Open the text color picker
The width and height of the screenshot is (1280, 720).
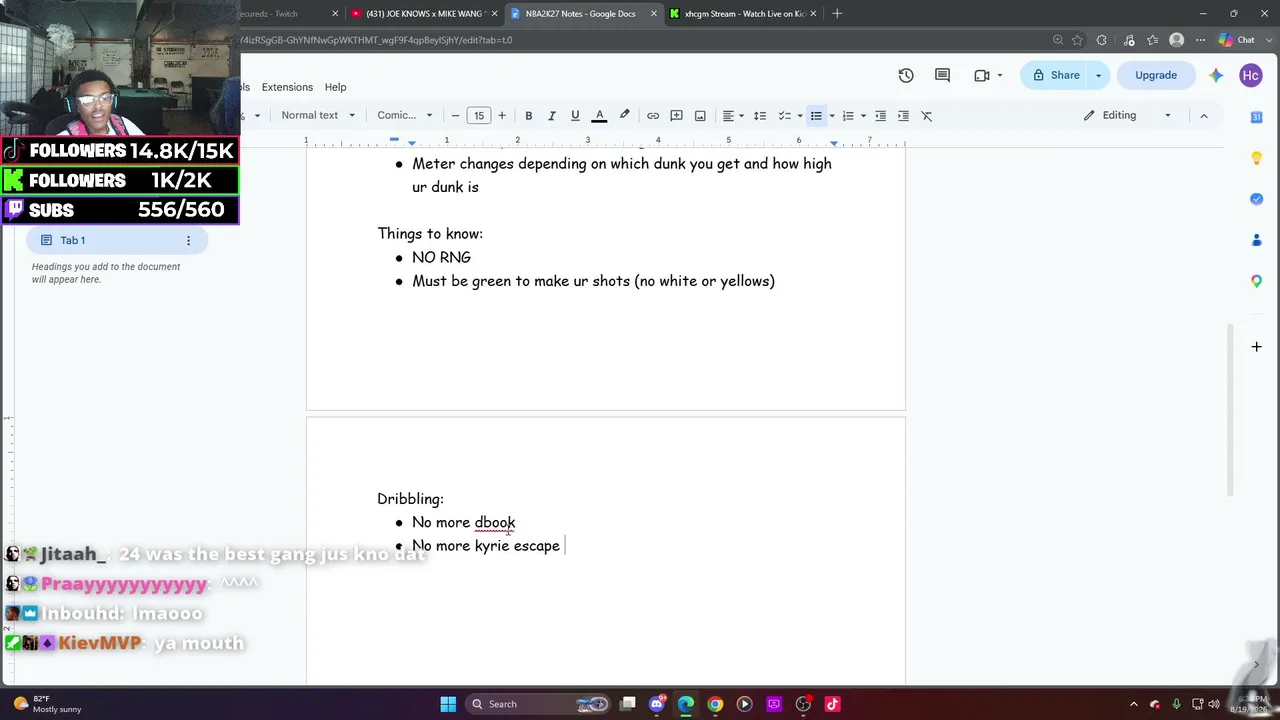(x=600, y=116)
